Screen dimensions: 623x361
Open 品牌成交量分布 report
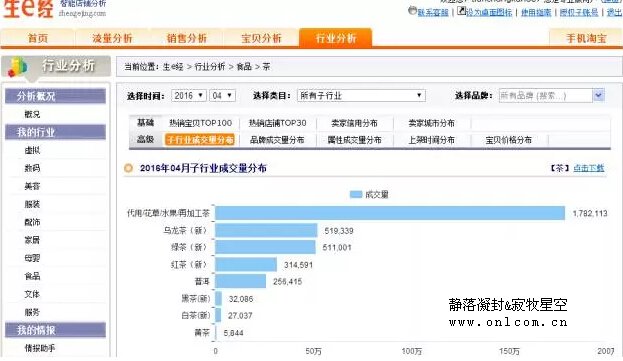[x=277, y=140]
